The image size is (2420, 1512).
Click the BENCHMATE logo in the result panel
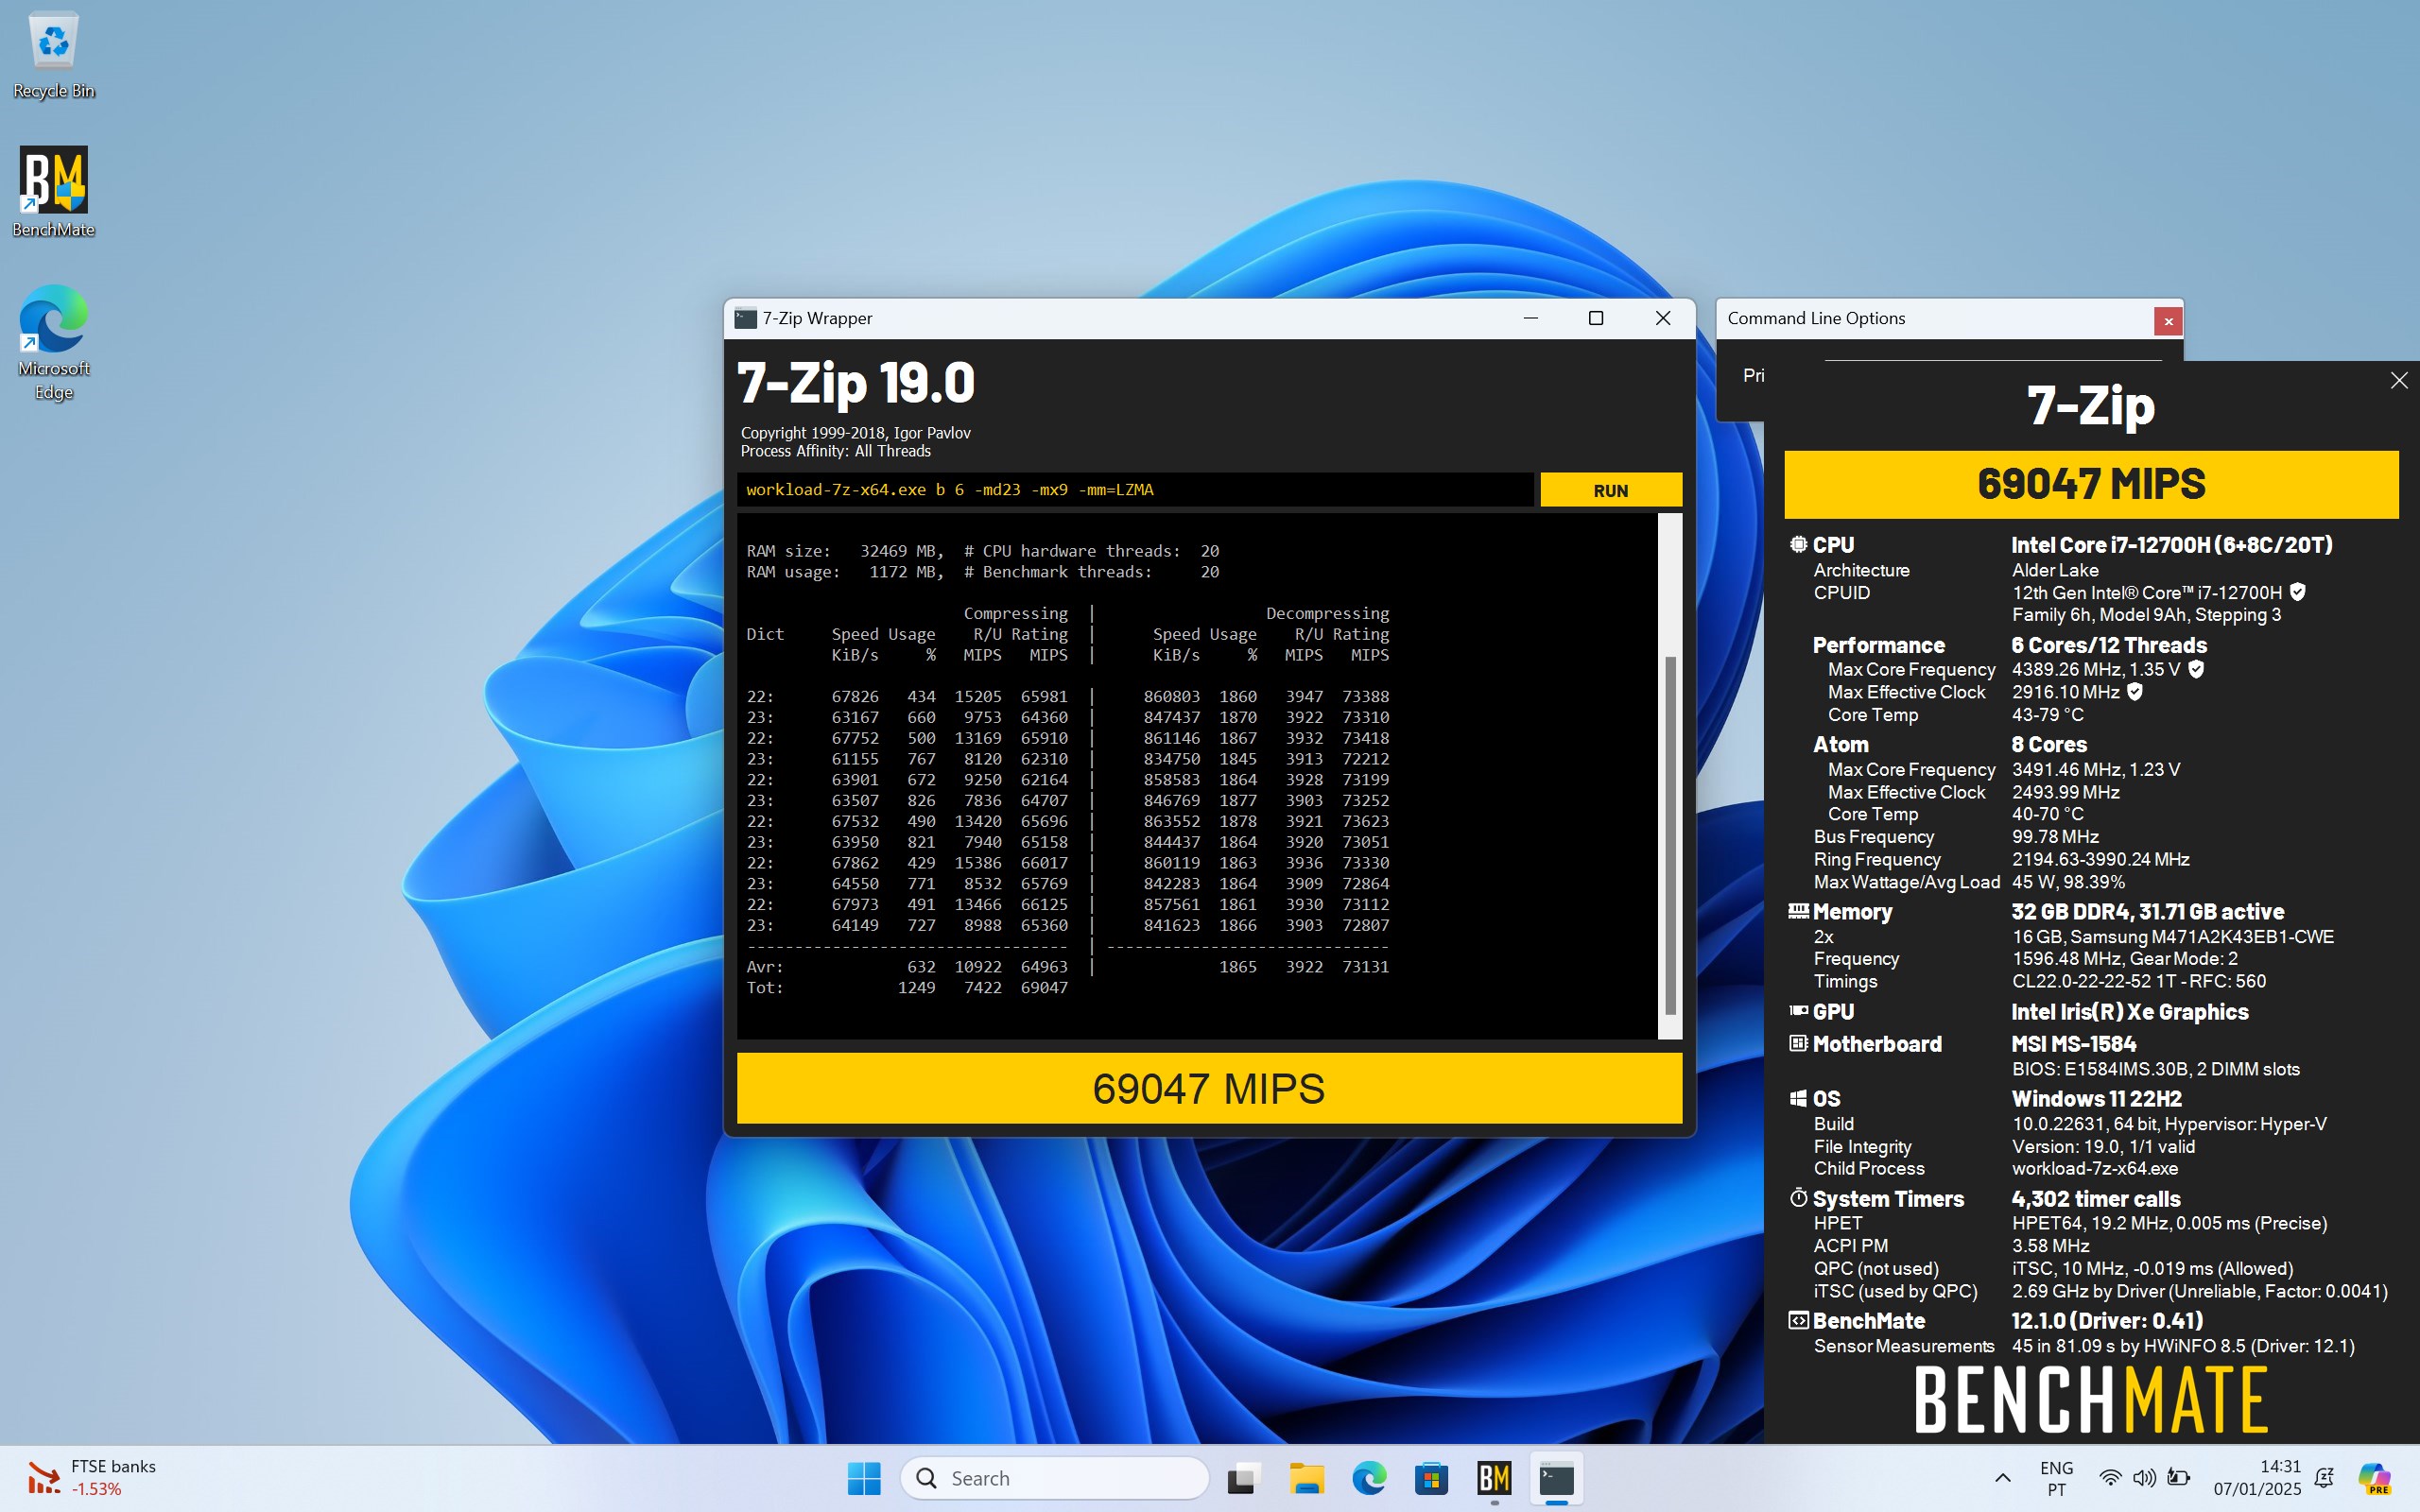point(2091,1400)
